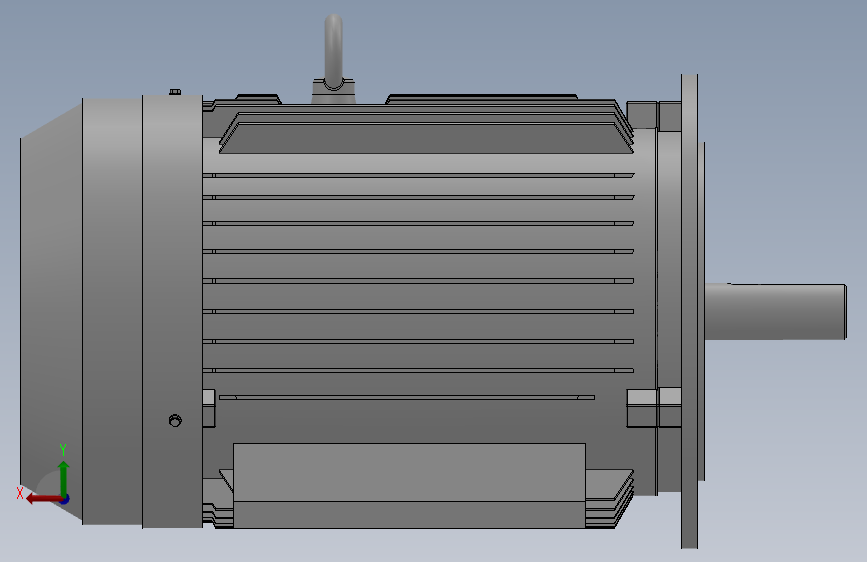This screenshot has height=562, width=867.
Task: Click the "Y" axis label
Action: pyautogui.click(x=62, y=450)
